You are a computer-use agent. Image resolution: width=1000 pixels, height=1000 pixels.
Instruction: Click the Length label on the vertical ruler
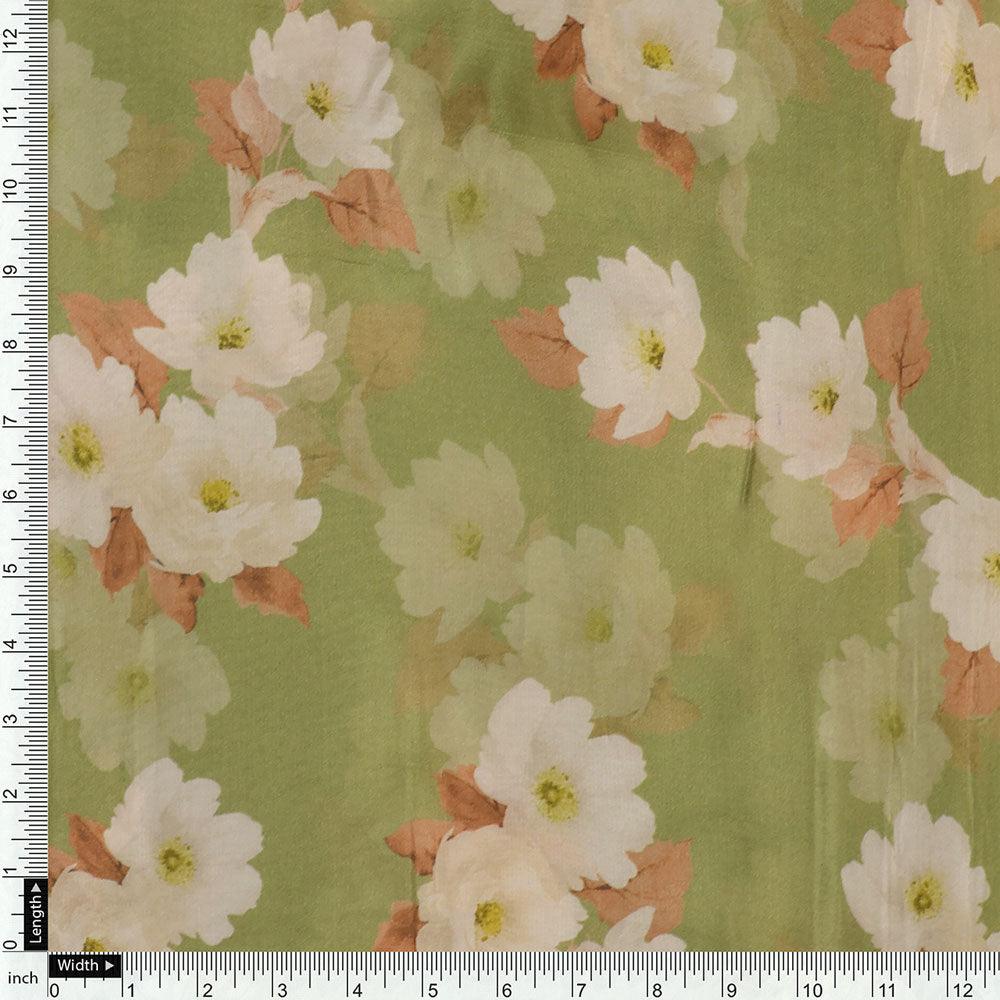click(x=35, y=915)
